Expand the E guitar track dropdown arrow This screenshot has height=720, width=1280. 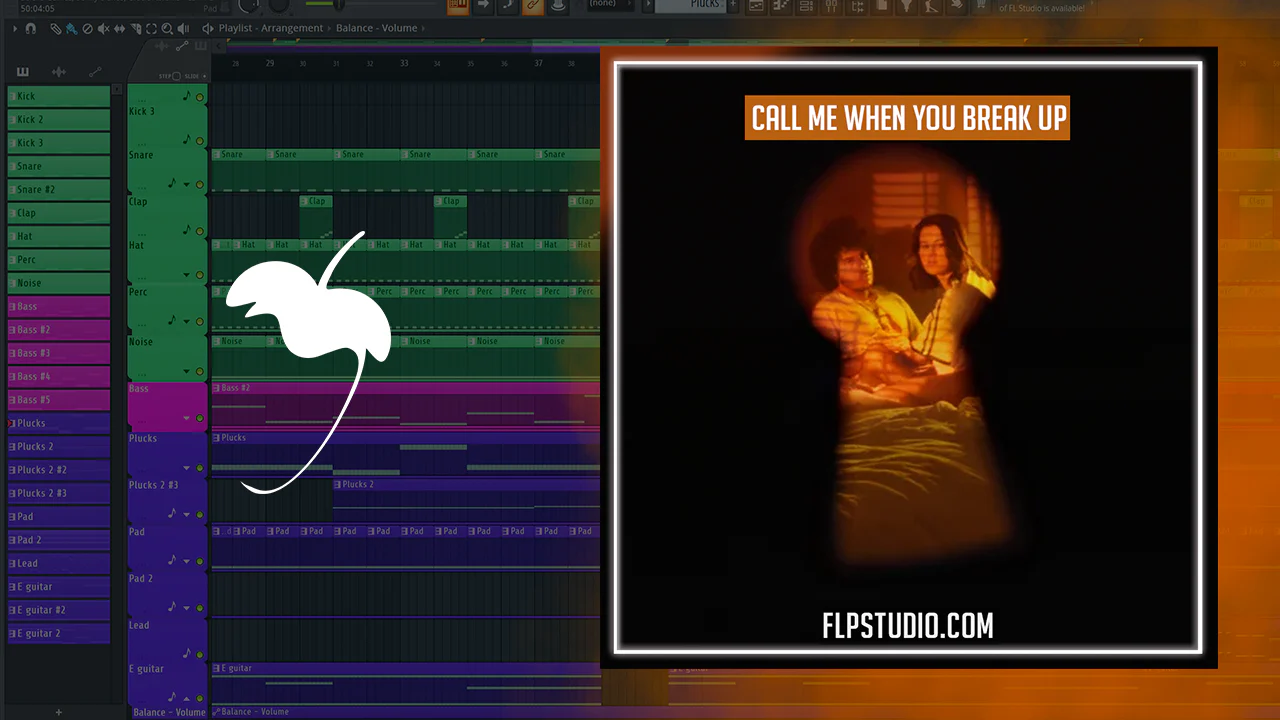186,698
